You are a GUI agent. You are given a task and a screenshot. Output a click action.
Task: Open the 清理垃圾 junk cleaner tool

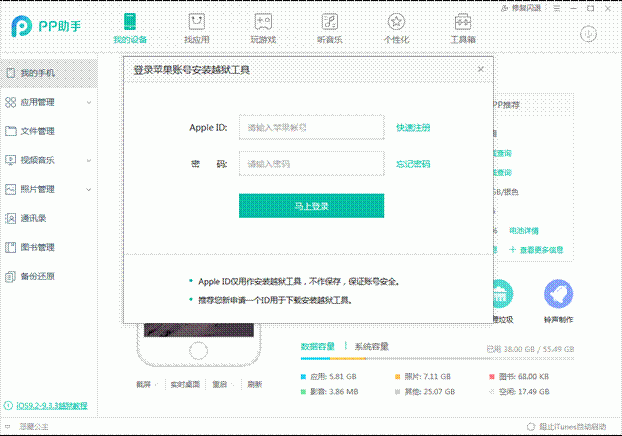(x=503, y=302)
